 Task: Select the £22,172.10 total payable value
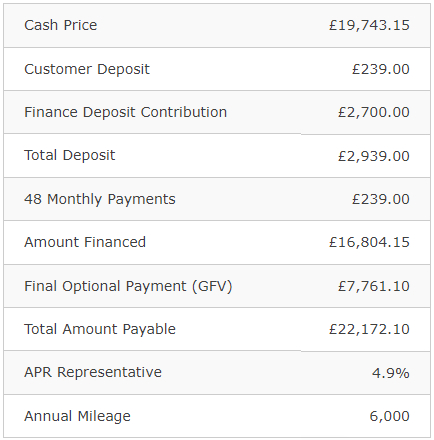pyautogui.click(x=369, y=329)
